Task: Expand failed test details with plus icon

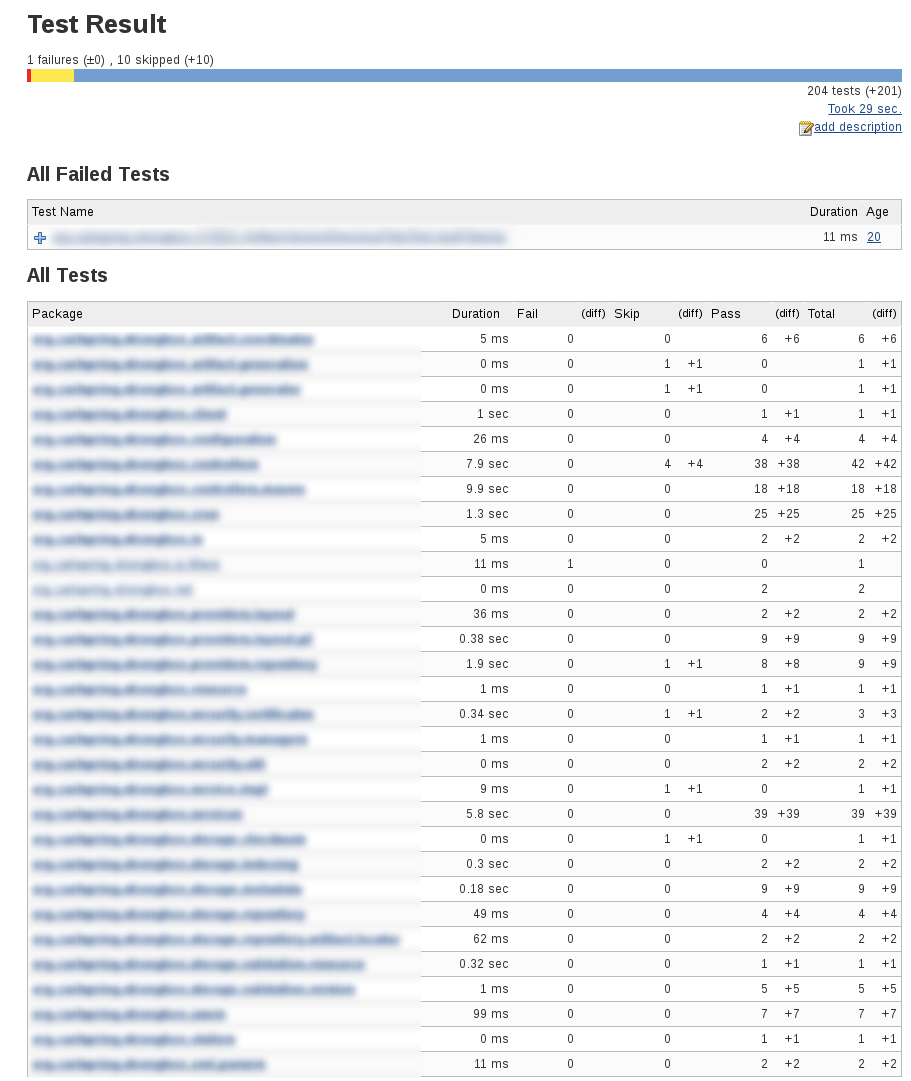Action: (40, 238)
